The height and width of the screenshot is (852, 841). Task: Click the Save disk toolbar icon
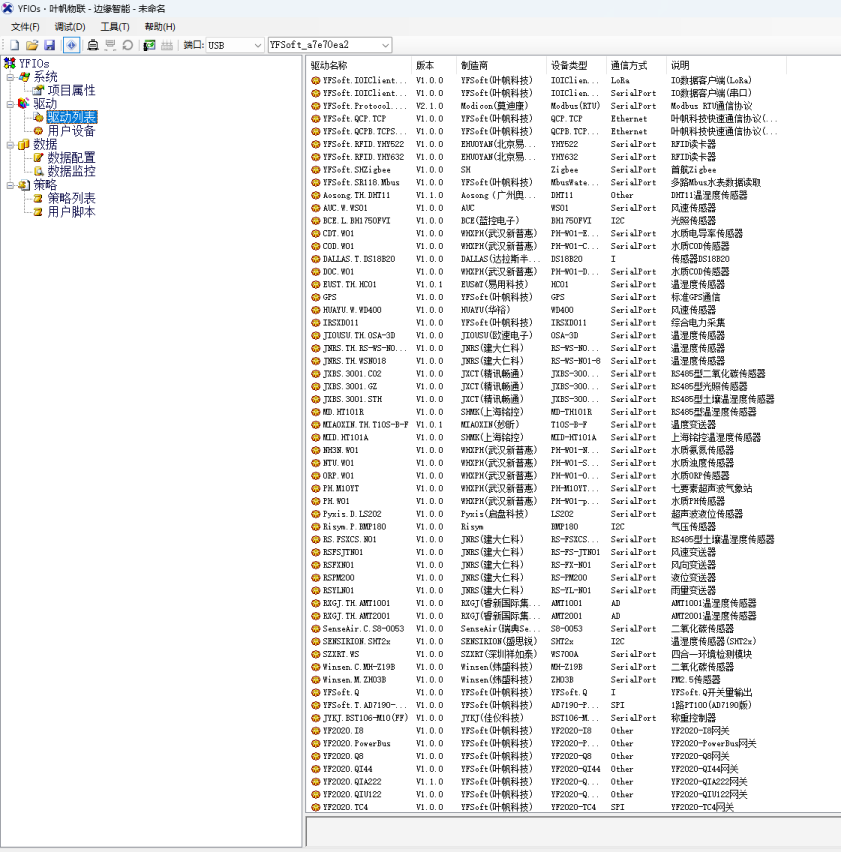(49, 45)
